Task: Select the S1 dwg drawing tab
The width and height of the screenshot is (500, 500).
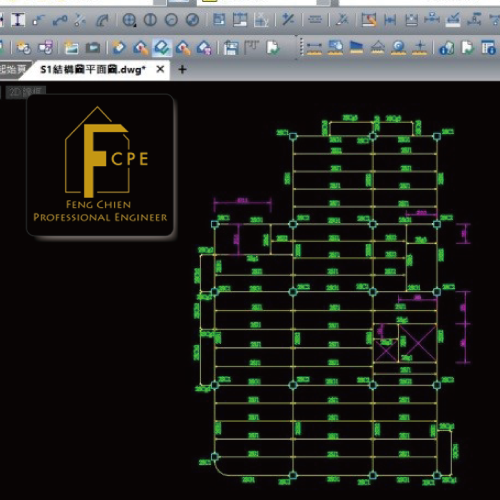Action: 93,70
